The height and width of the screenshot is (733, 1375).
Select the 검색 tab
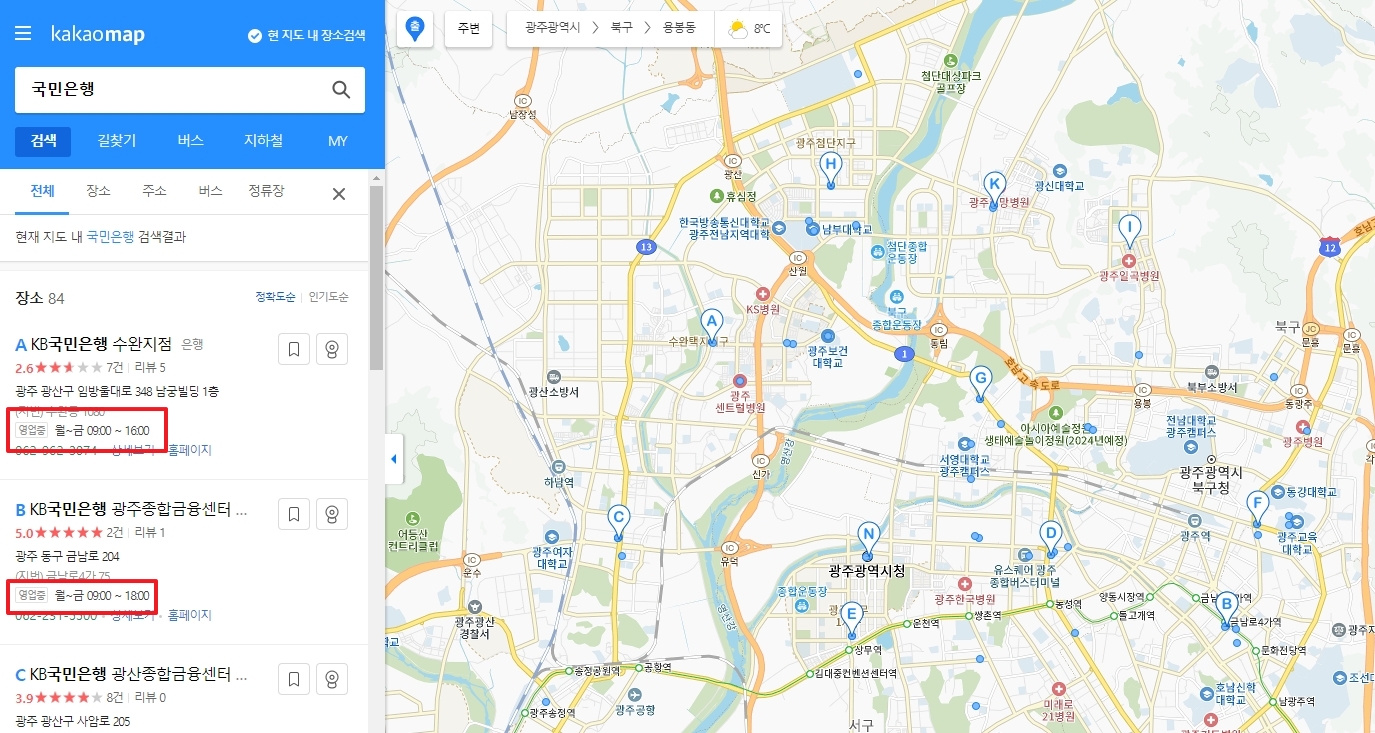click(43, 141)
